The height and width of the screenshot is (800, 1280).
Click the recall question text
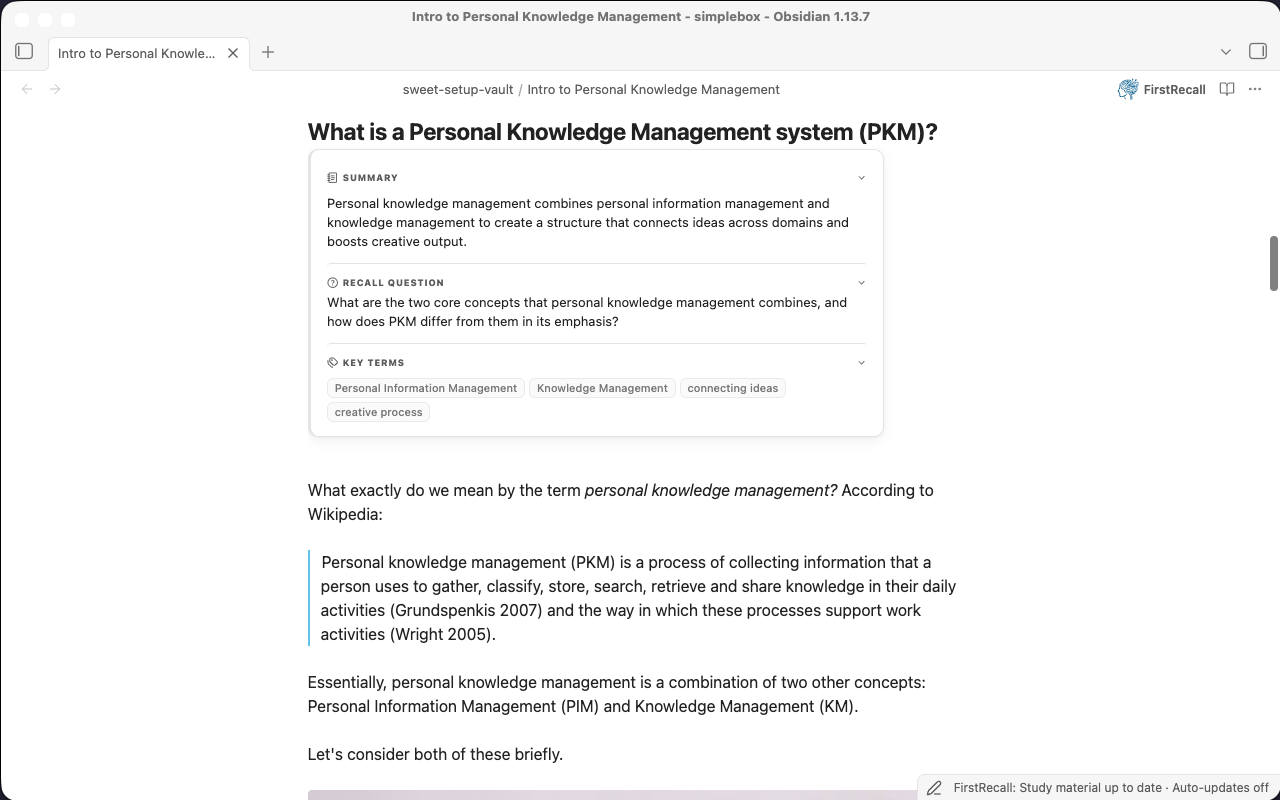[x=587, y=312]
